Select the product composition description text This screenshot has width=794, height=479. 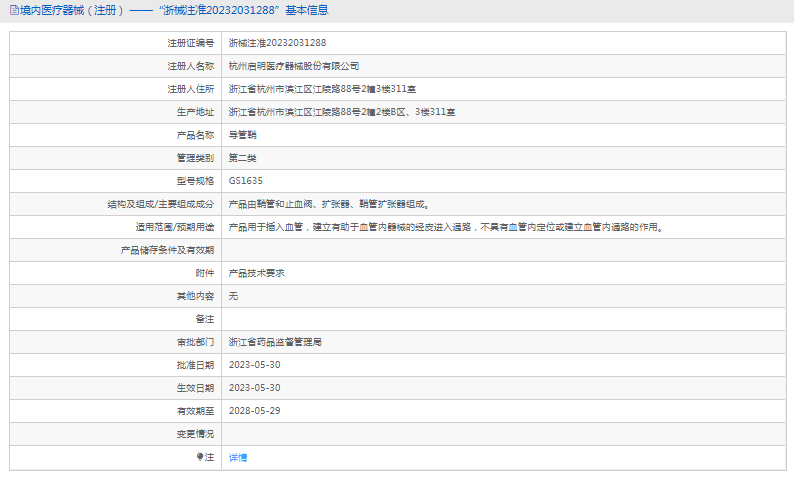(x=330, y=204)
